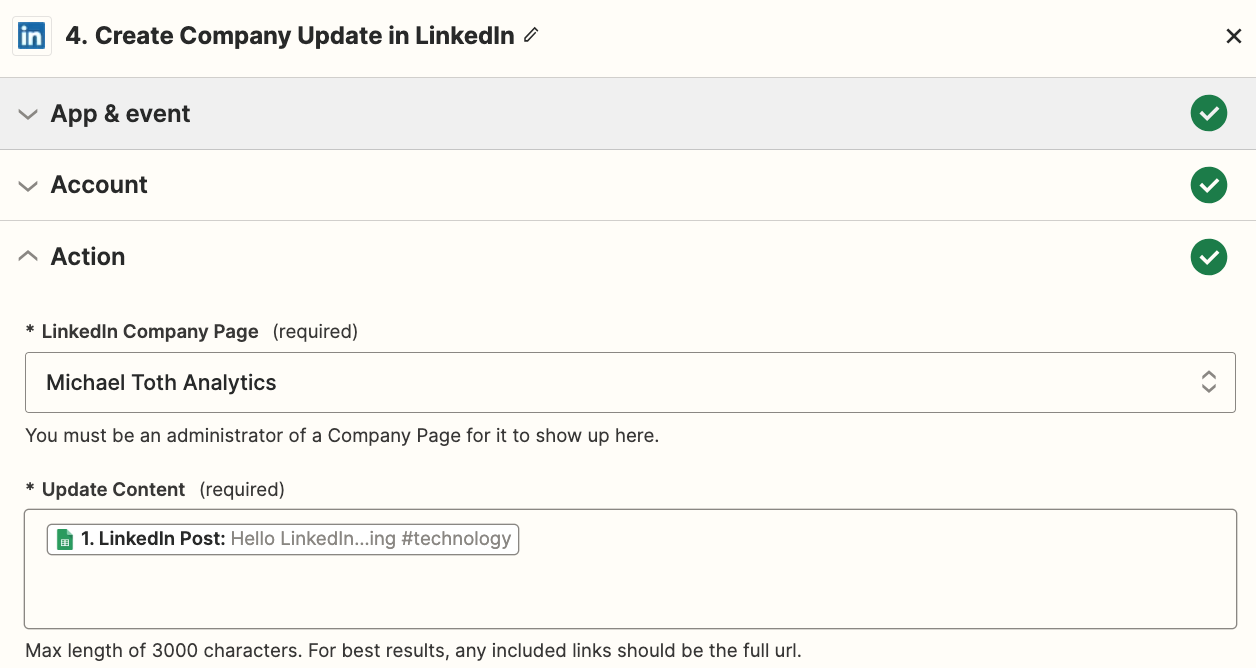Click the Action section title

pyautogui.click(x=88, y=257)
